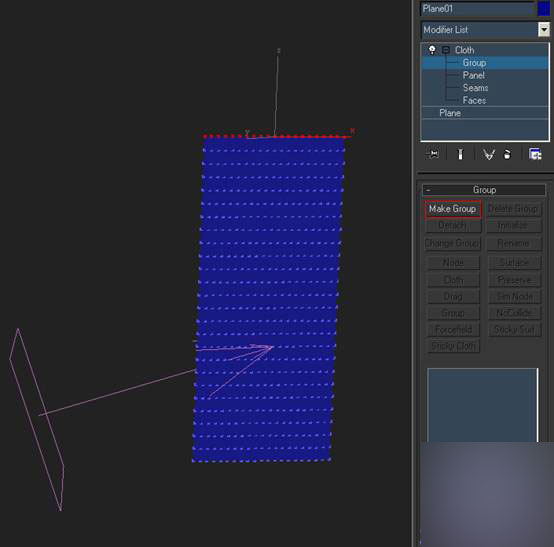Viewport: 554px width, 547px height.
Task: Click the Plane01 object name field
Action: (477, 8)
